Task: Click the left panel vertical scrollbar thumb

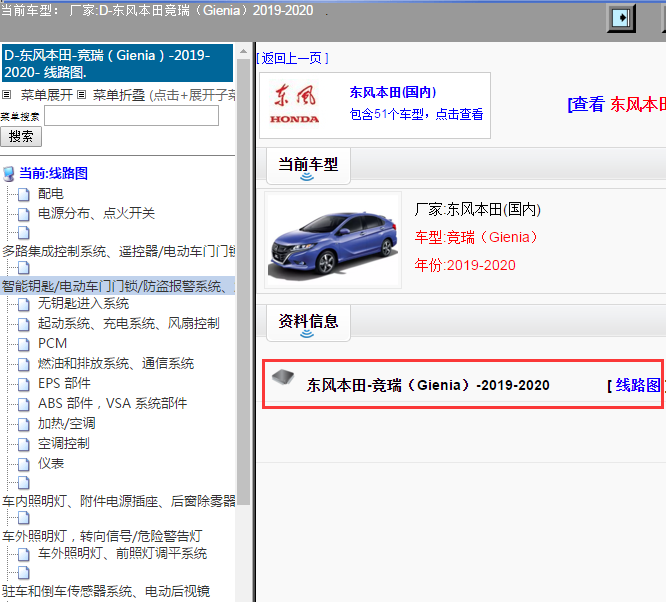Action: click(243, 283)
